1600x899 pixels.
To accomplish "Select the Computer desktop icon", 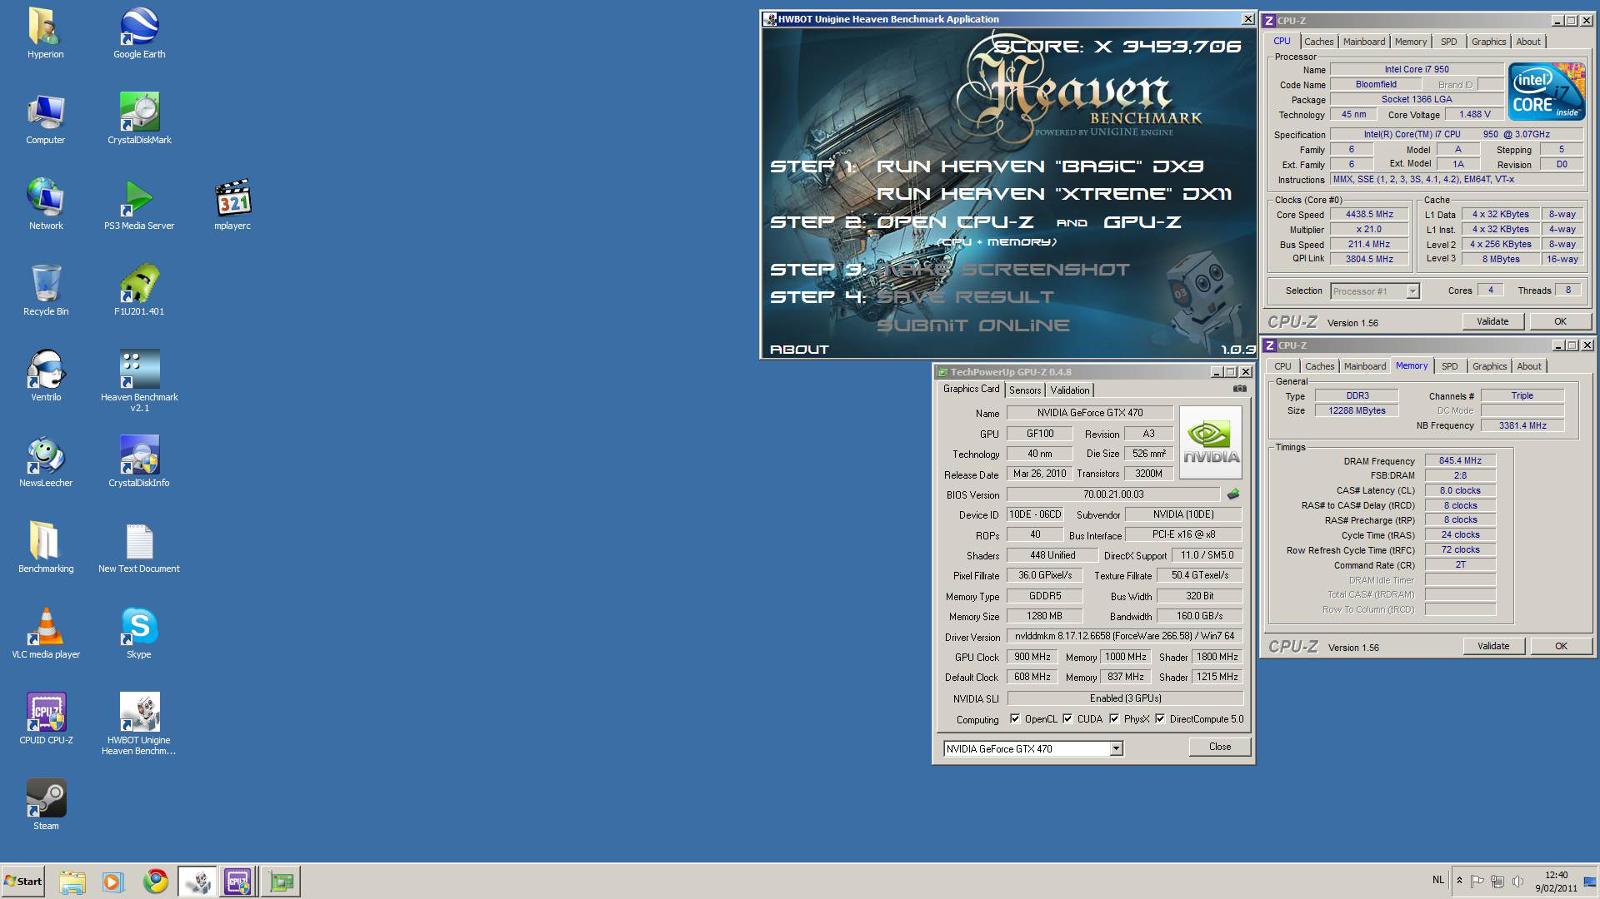I will point(45,119).
